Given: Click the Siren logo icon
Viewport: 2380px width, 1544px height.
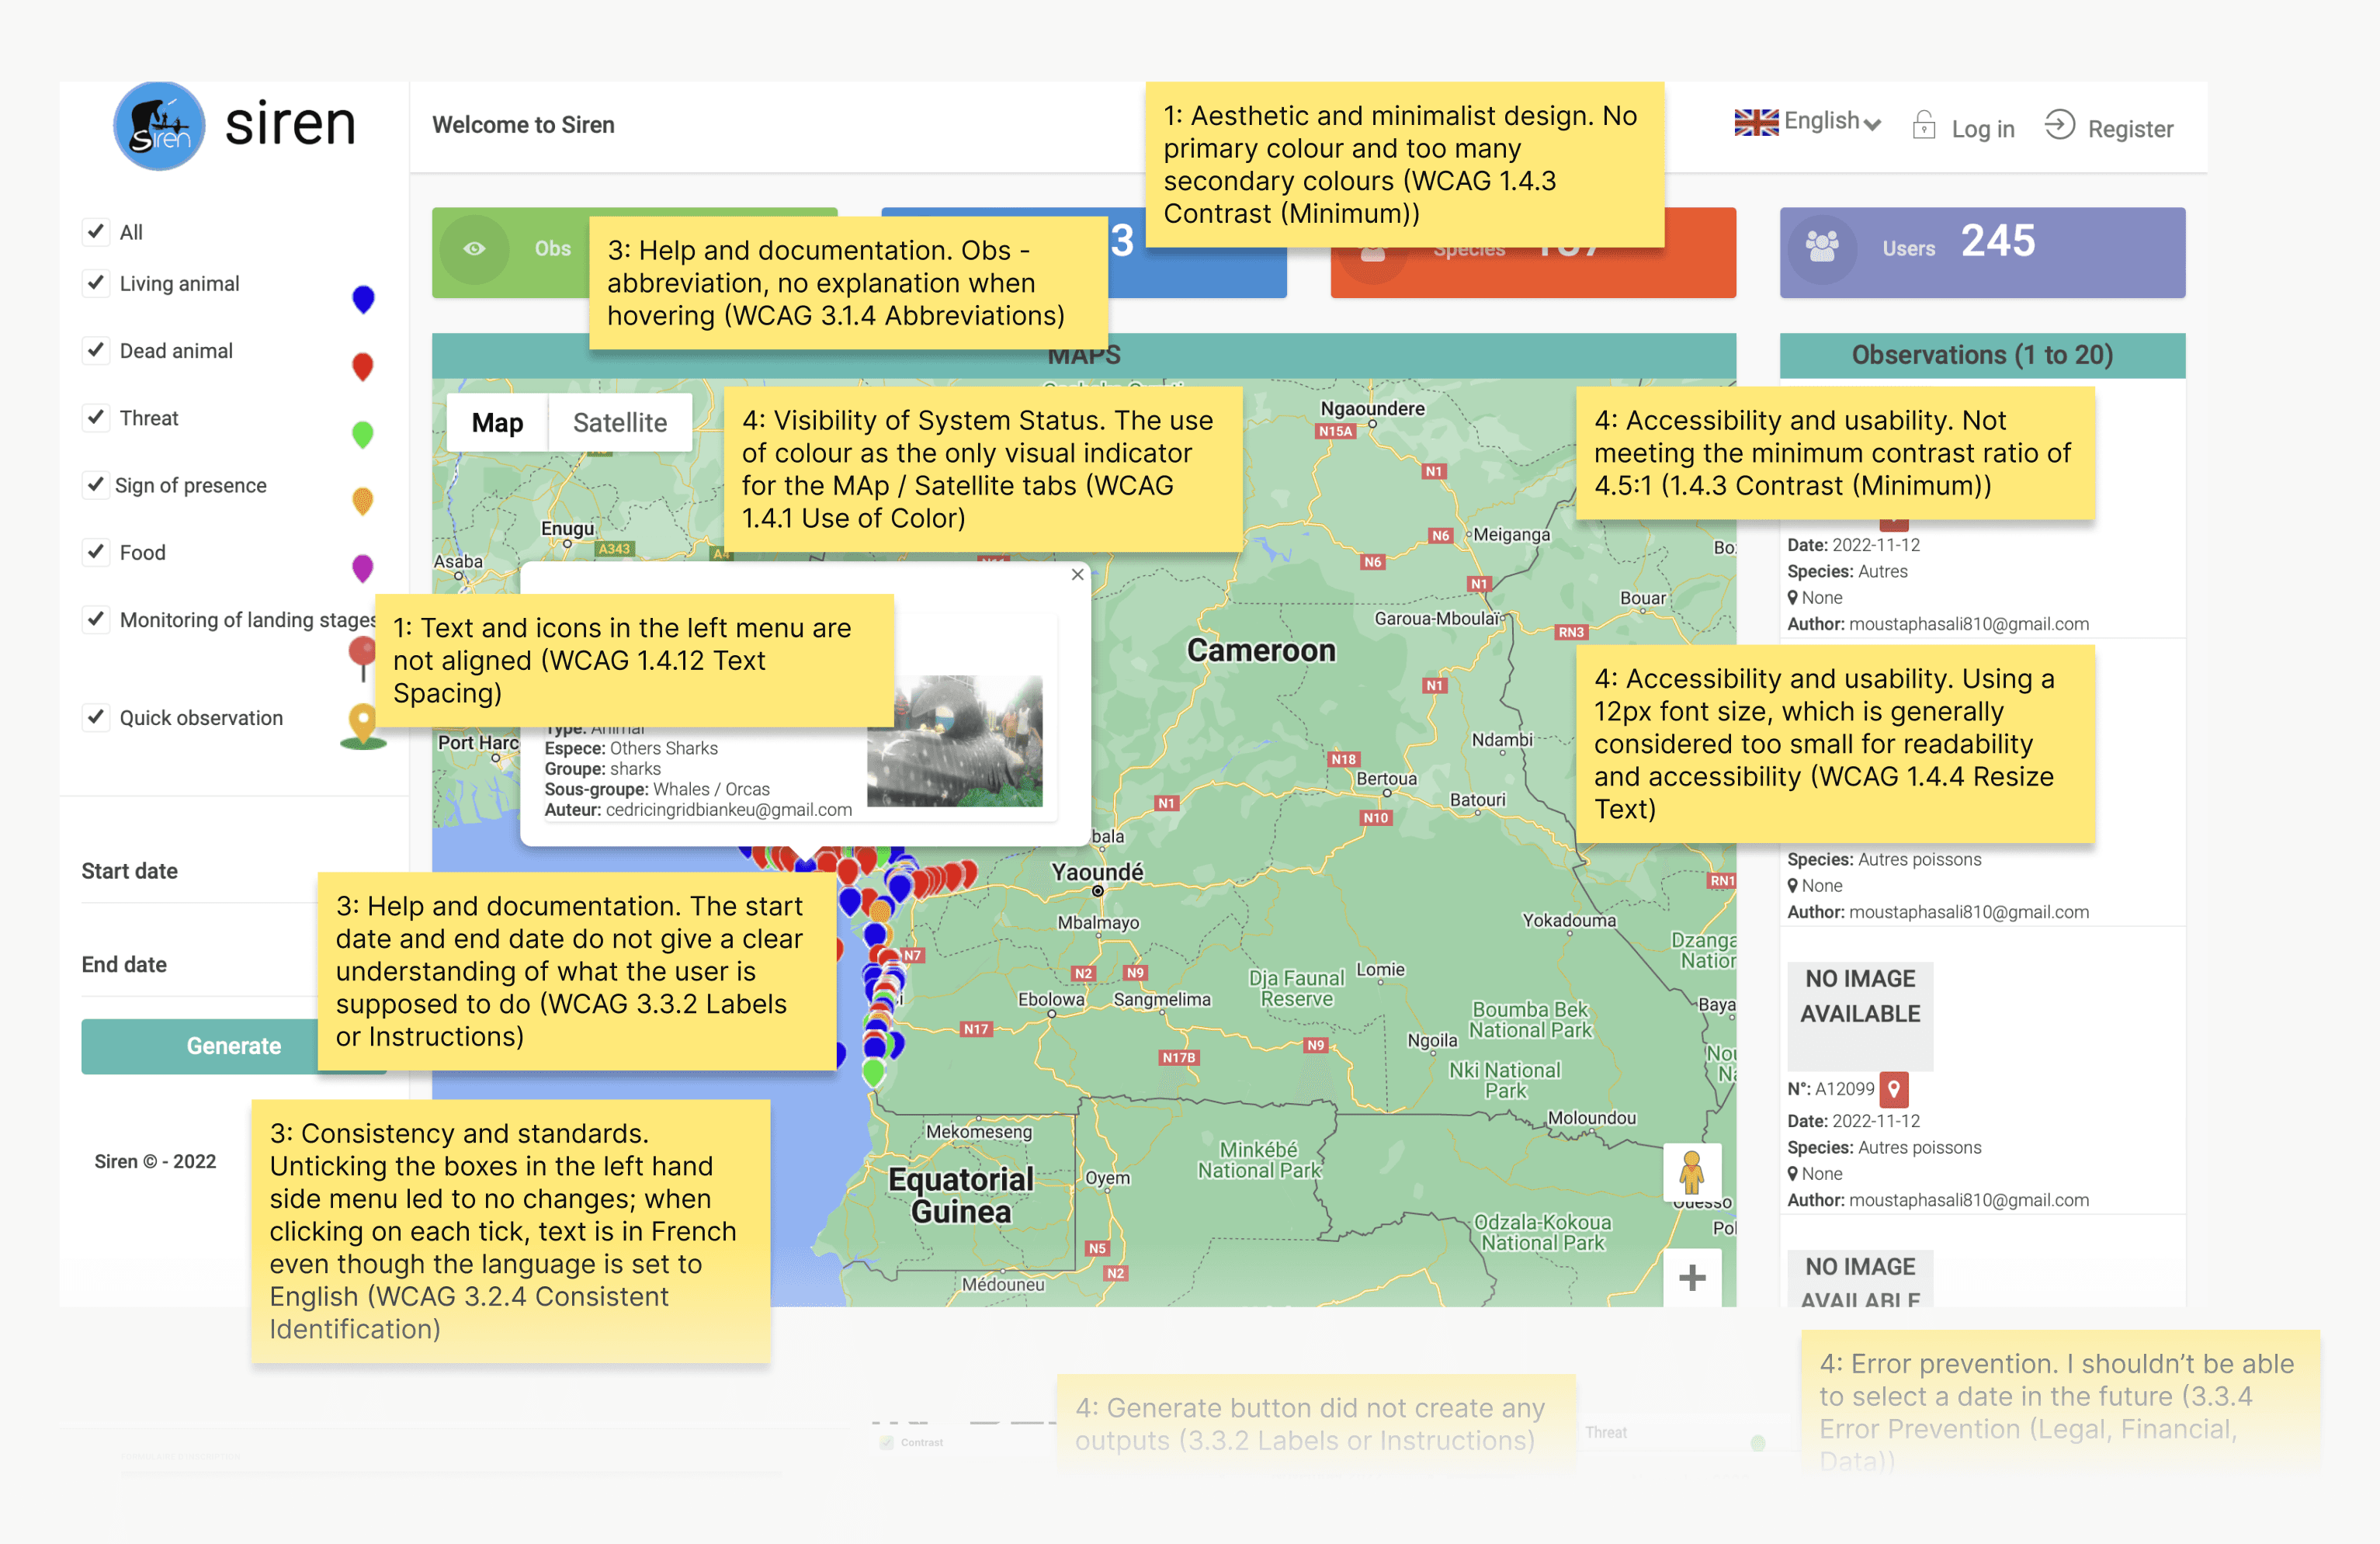Looking at the screenshot, I should [159, 126].
